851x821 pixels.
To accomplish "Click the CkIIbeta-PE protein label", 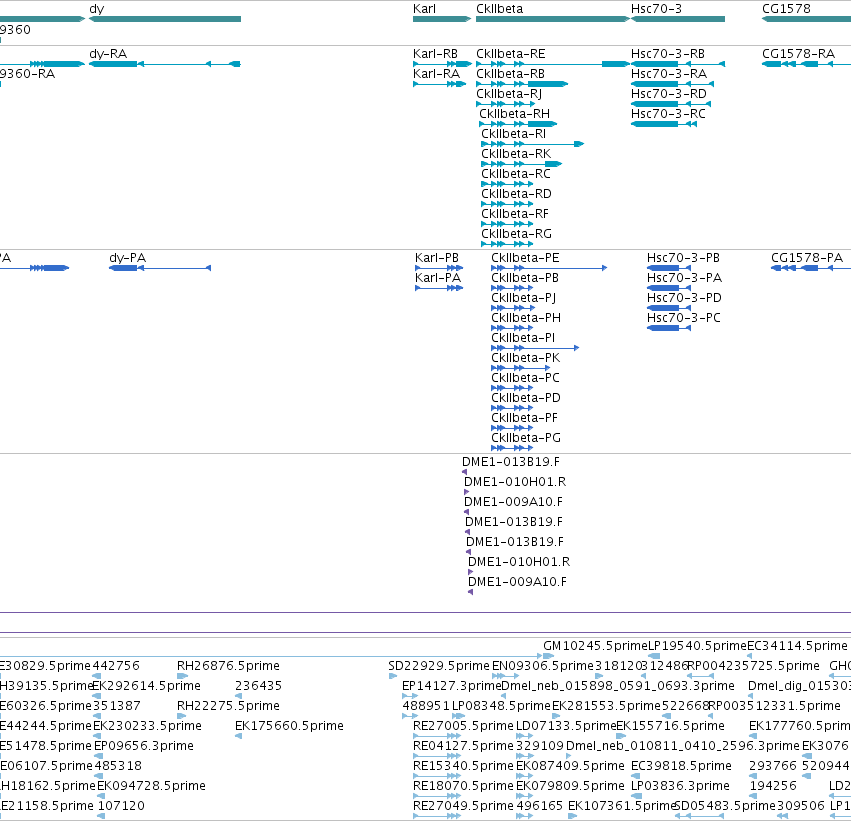I will [x=525, y=258].
